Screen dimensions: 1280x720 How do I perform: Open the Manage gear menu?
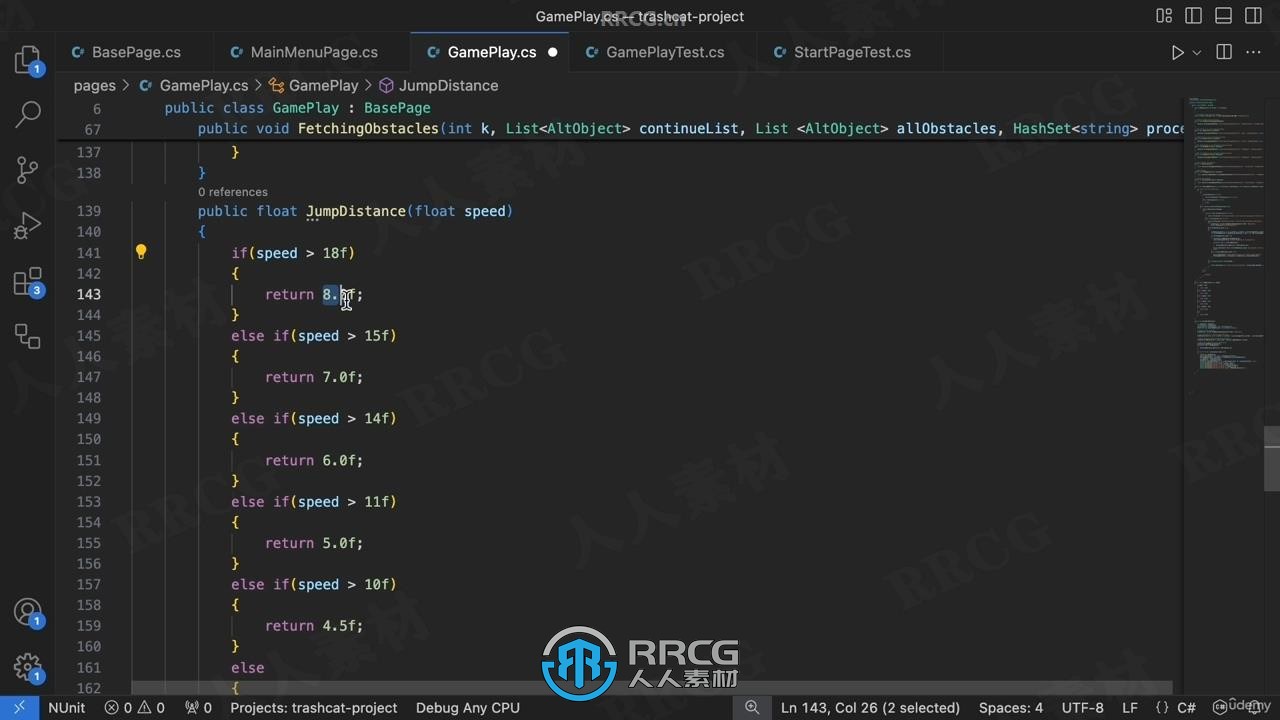[27, 666]
